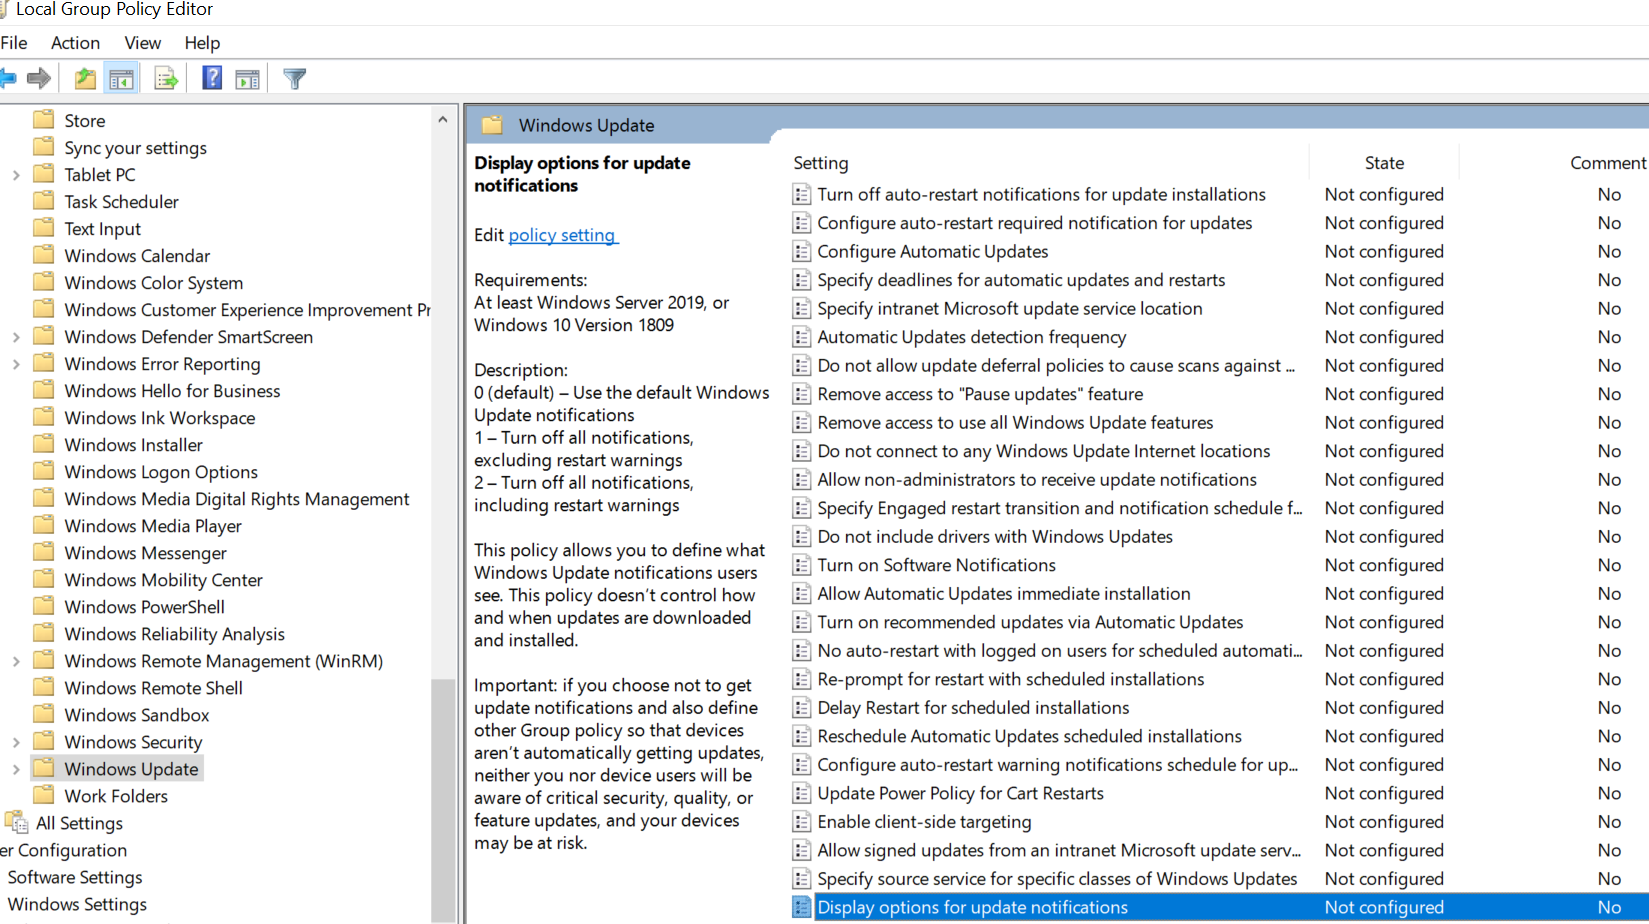Expand the Windows Security tree node
This screenshot has height=924, width=1649.
(x=16, y=742)
